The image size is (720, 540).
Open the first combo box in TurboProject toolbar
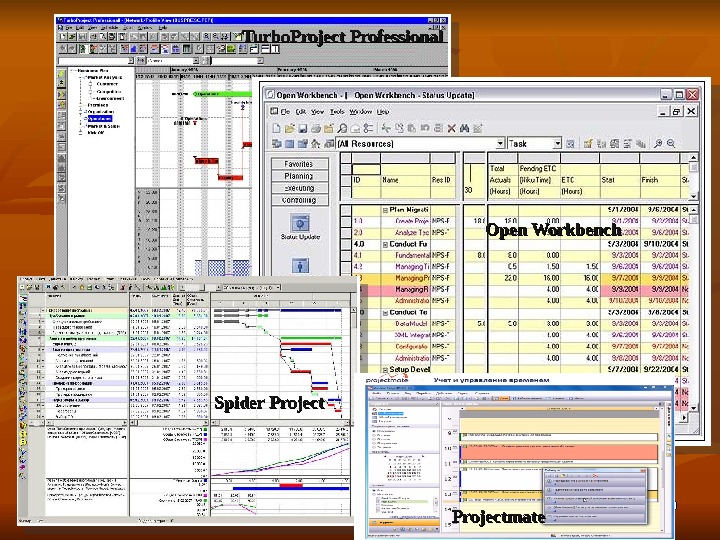[x=130, y=61]
